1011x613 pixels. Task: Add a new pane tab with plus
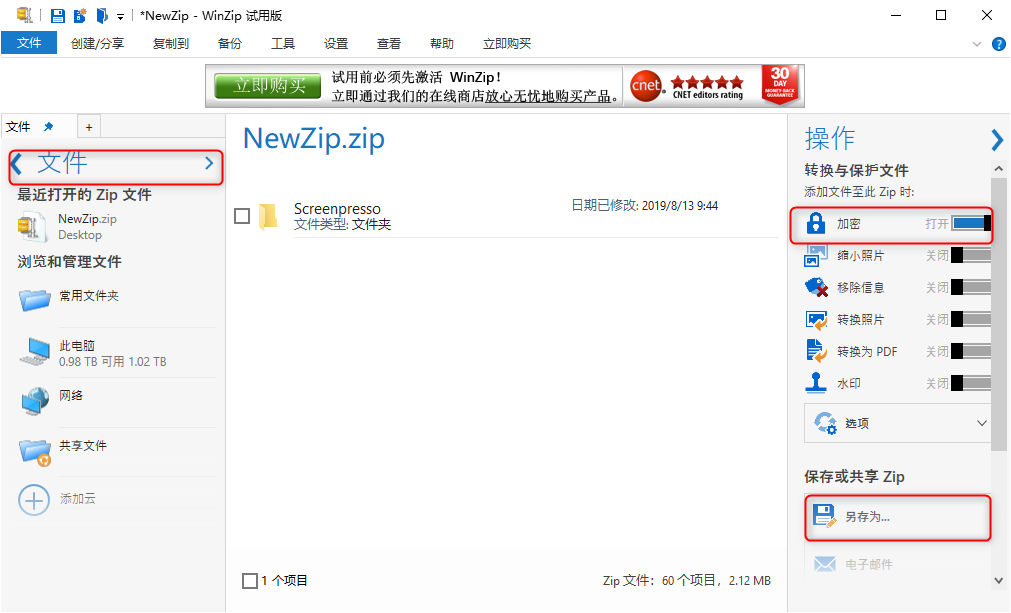tap(89, 127)
